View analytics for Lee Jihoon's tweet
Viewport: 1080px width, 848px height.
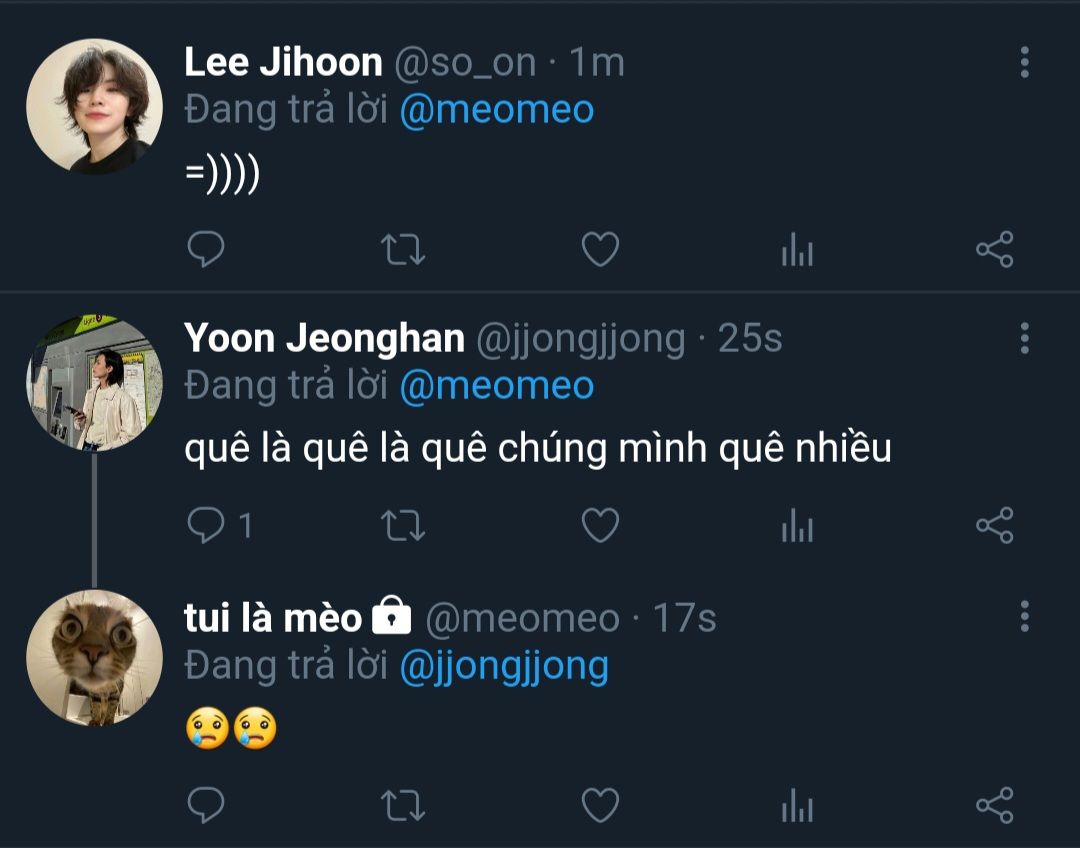(x=797, y=249)
